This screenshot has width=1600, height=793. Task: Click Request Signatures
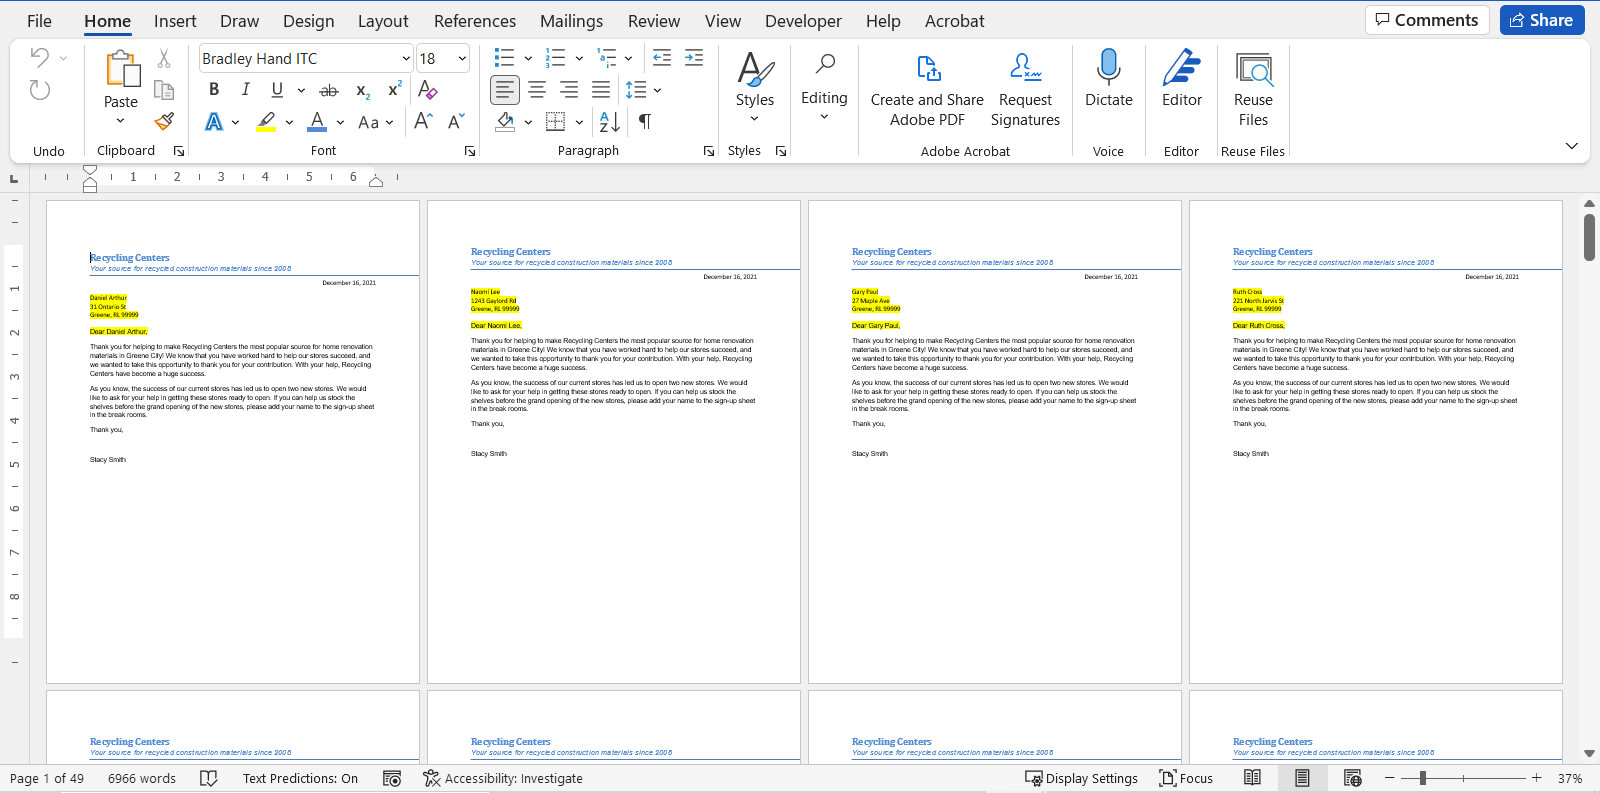click(1025, 90)
